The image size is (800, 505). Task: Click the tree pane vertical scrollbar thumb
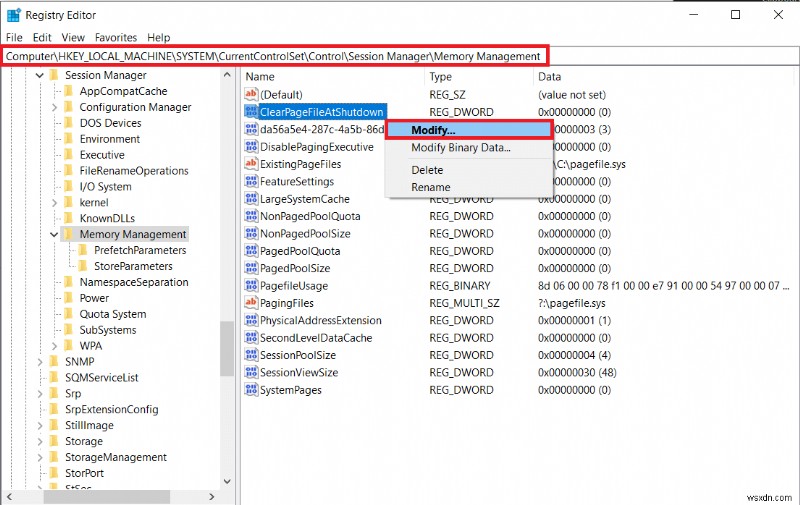pos(227,348)
